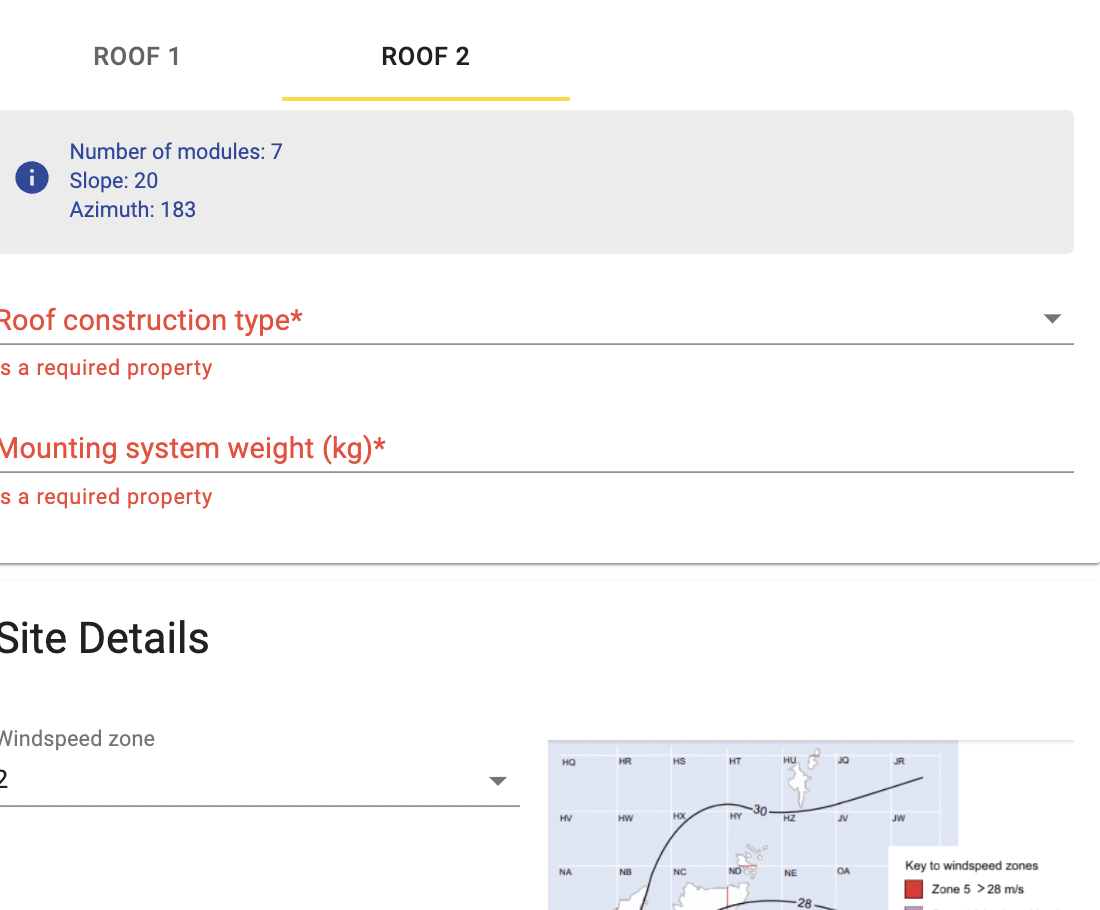This screenshot has height=910, width=1100.
Task: Open the Windspeed zone dropdown arrow
Action: [x=497, y=781]
